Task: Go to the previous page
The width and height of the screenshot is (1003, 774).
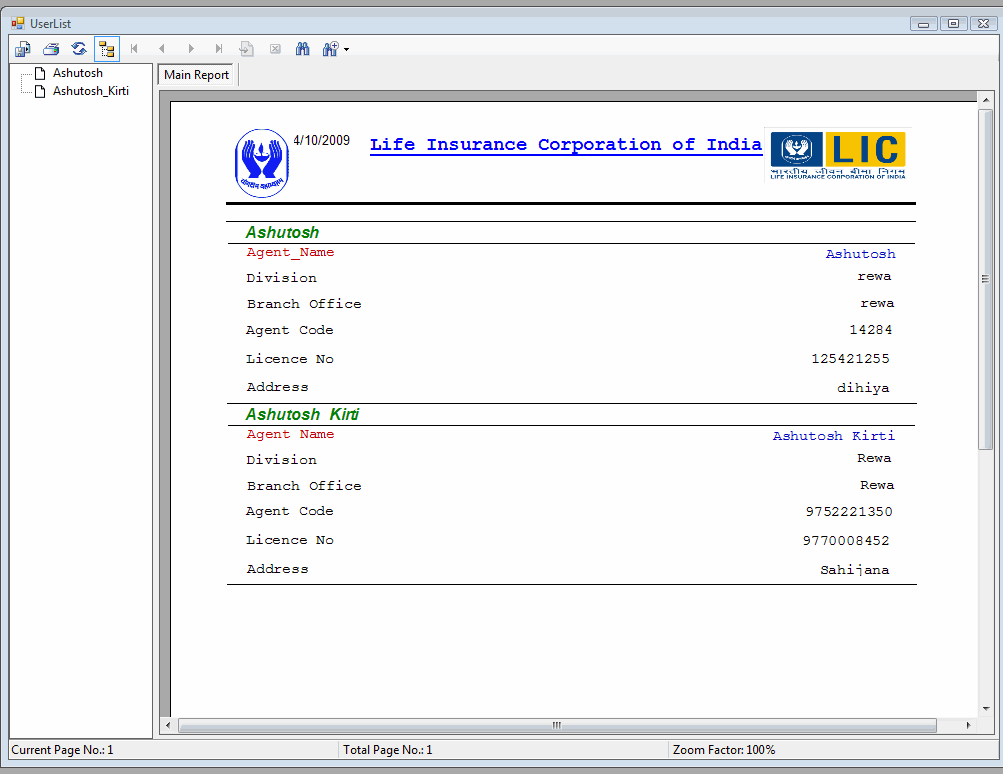Action: (162, 48)
